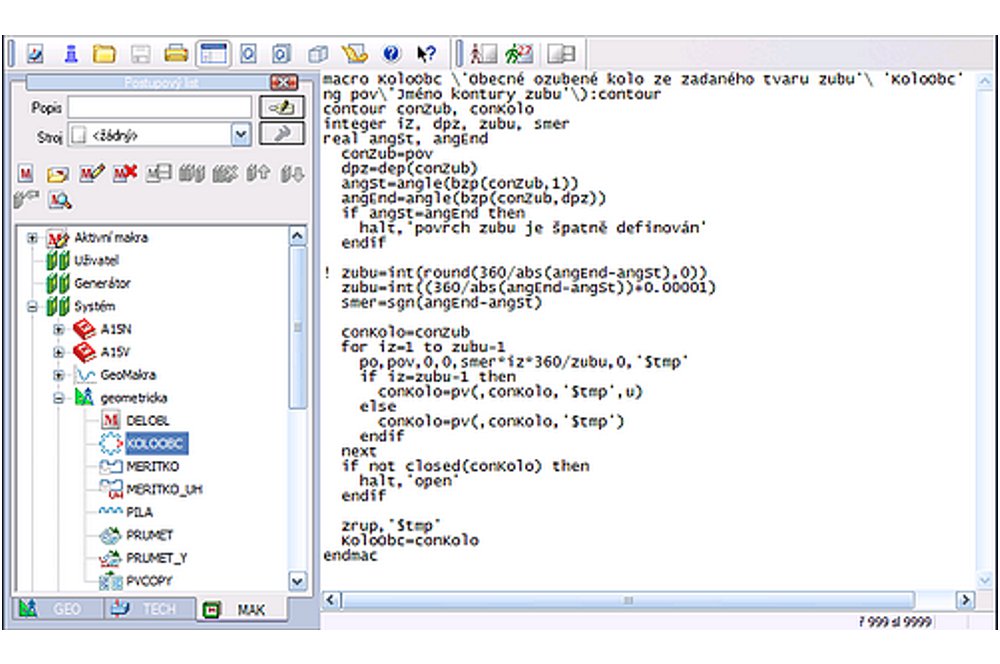Screen dimensions: 1000x664
Task: Select the PILA macro
Action: pos(139,512)
